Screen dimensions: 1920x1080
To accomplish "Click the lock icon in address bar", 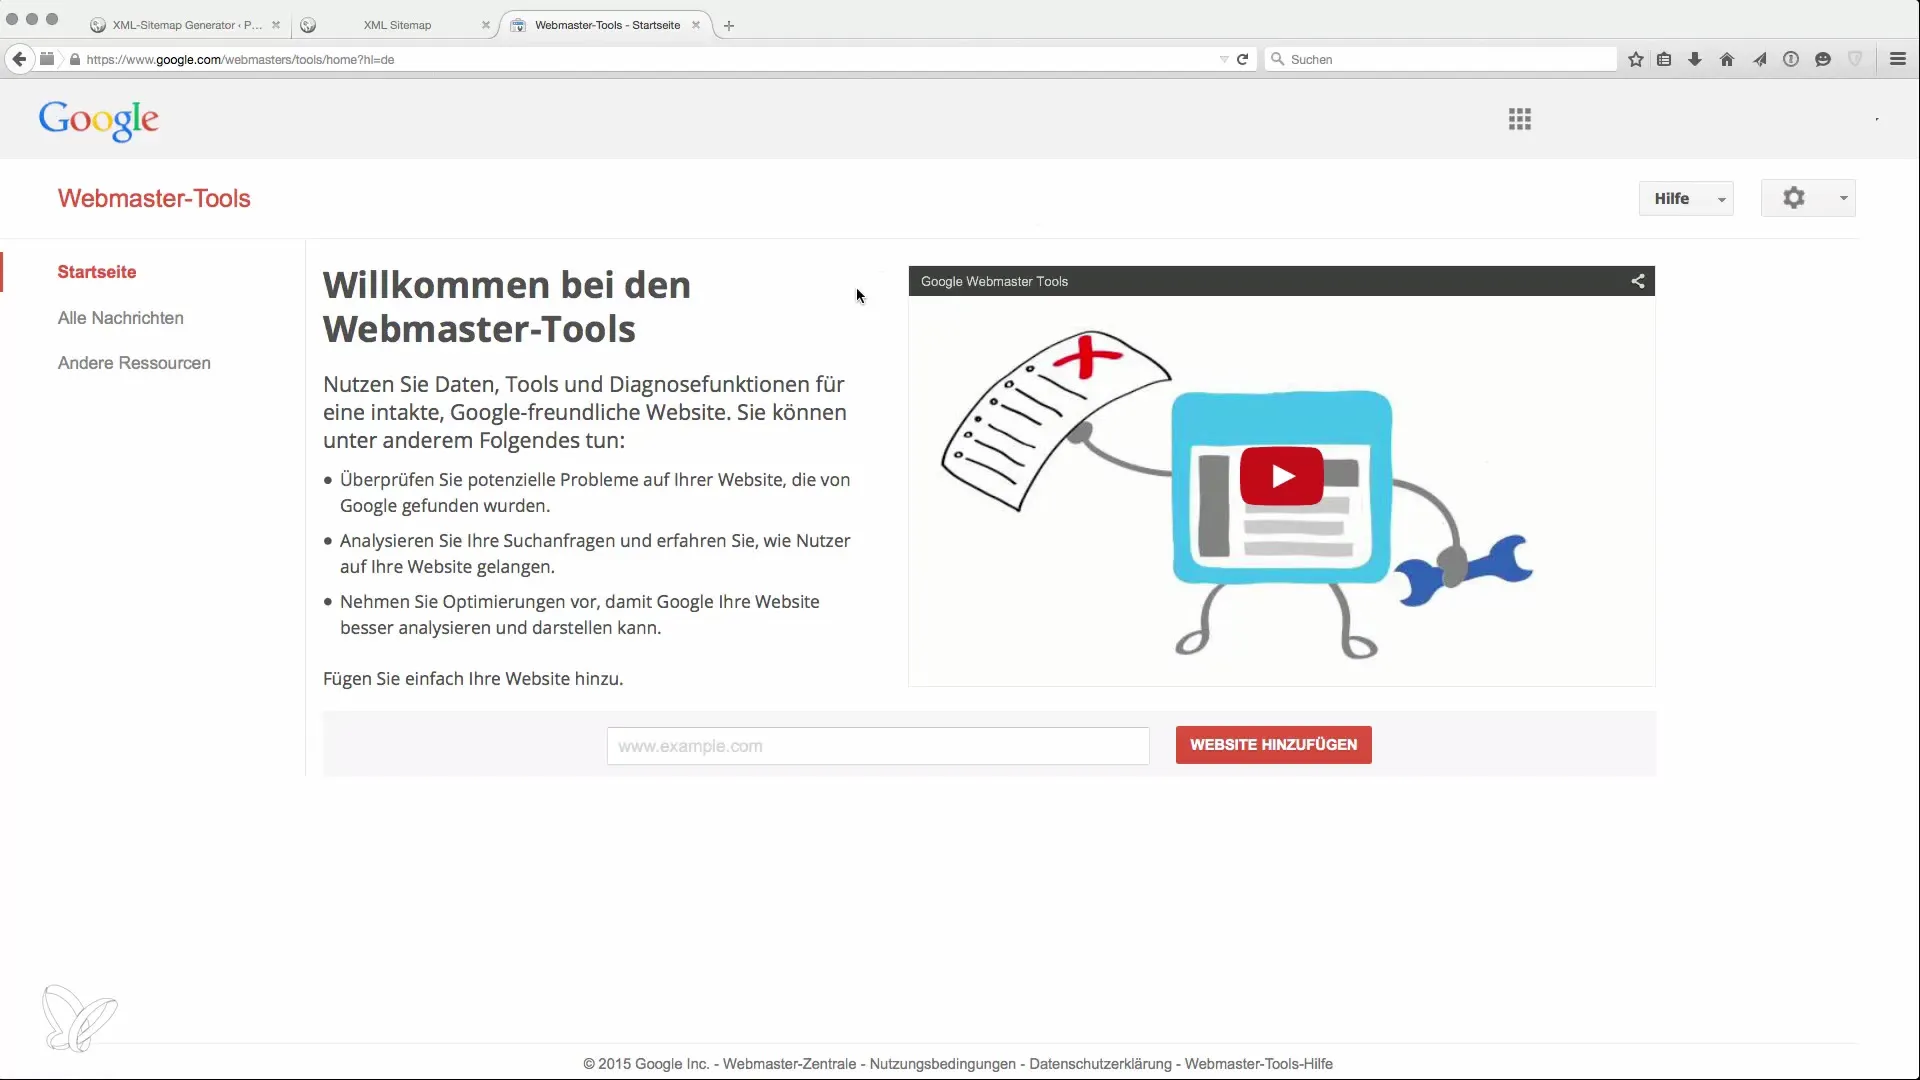I will point(75,59).
